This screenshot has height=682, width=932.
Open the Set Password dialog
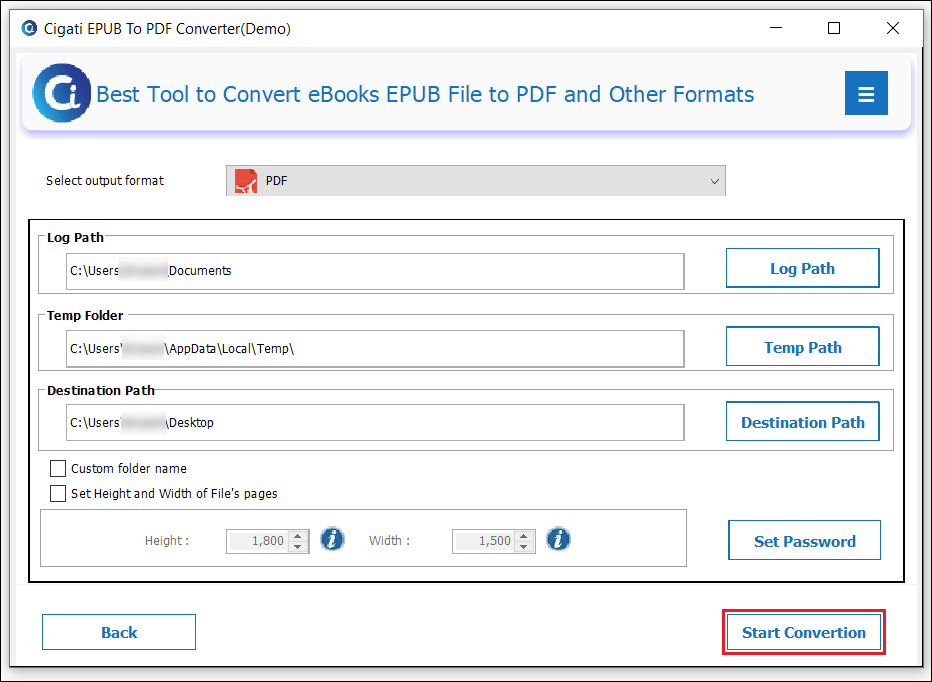pyautogui.click(x=804, y=540)
